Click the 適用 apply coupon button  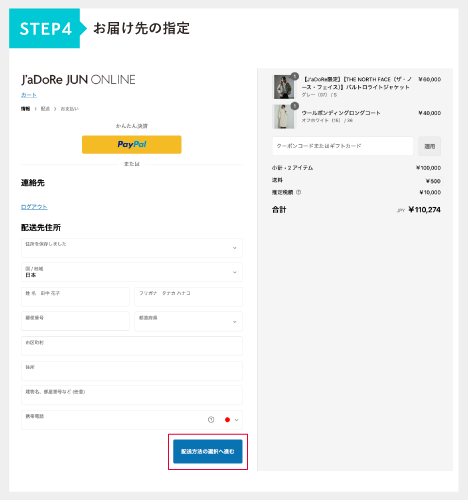(429, 146)
